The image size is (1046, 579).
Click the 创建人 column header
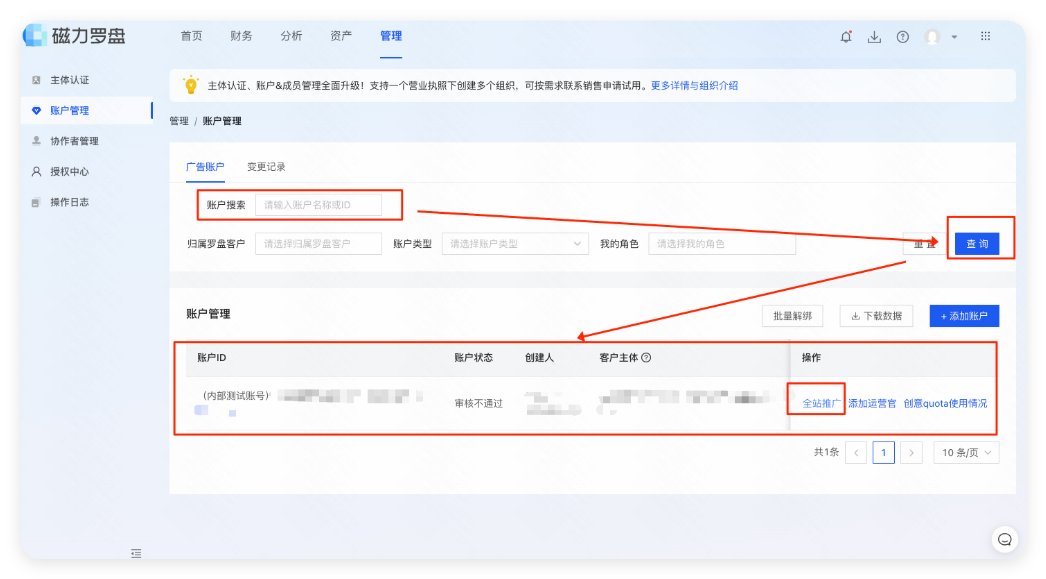(539, 358)
